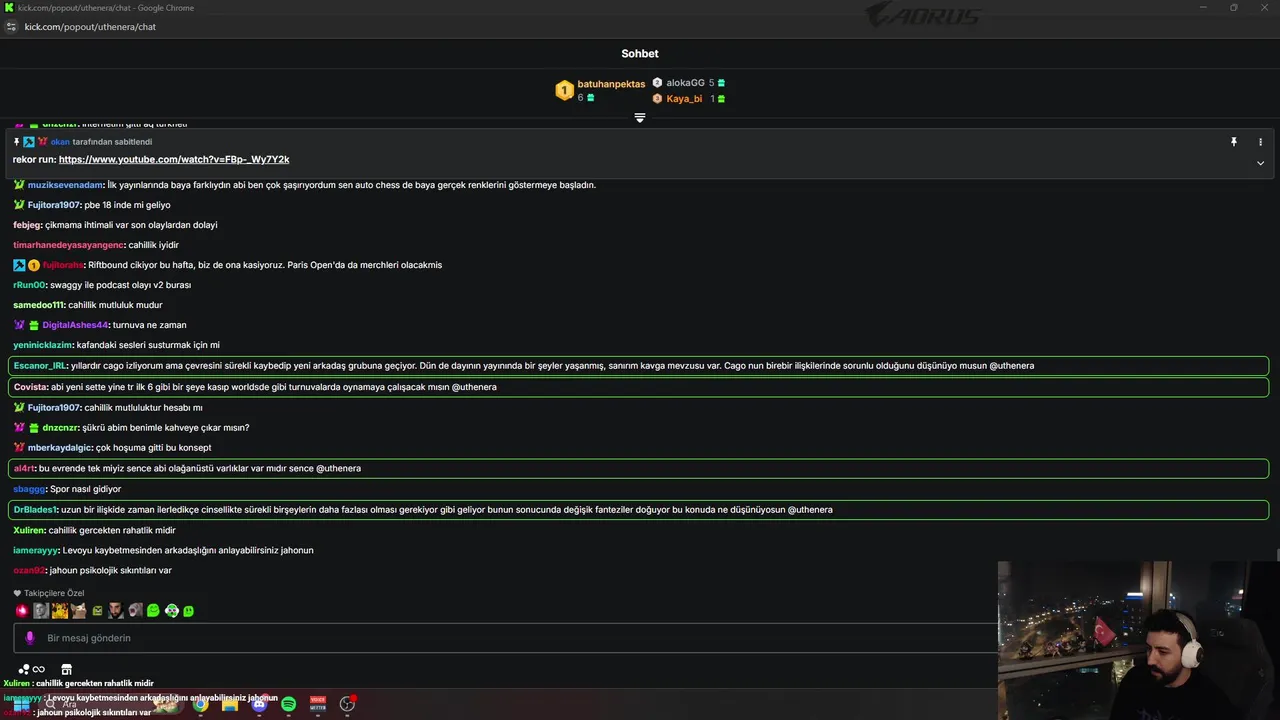Image resolution: width=1280 pixels, height=720 pixels.
Task: Open Kaya_bi leaderboard profile
Action: pyautogui.click(x=684, y=99)
